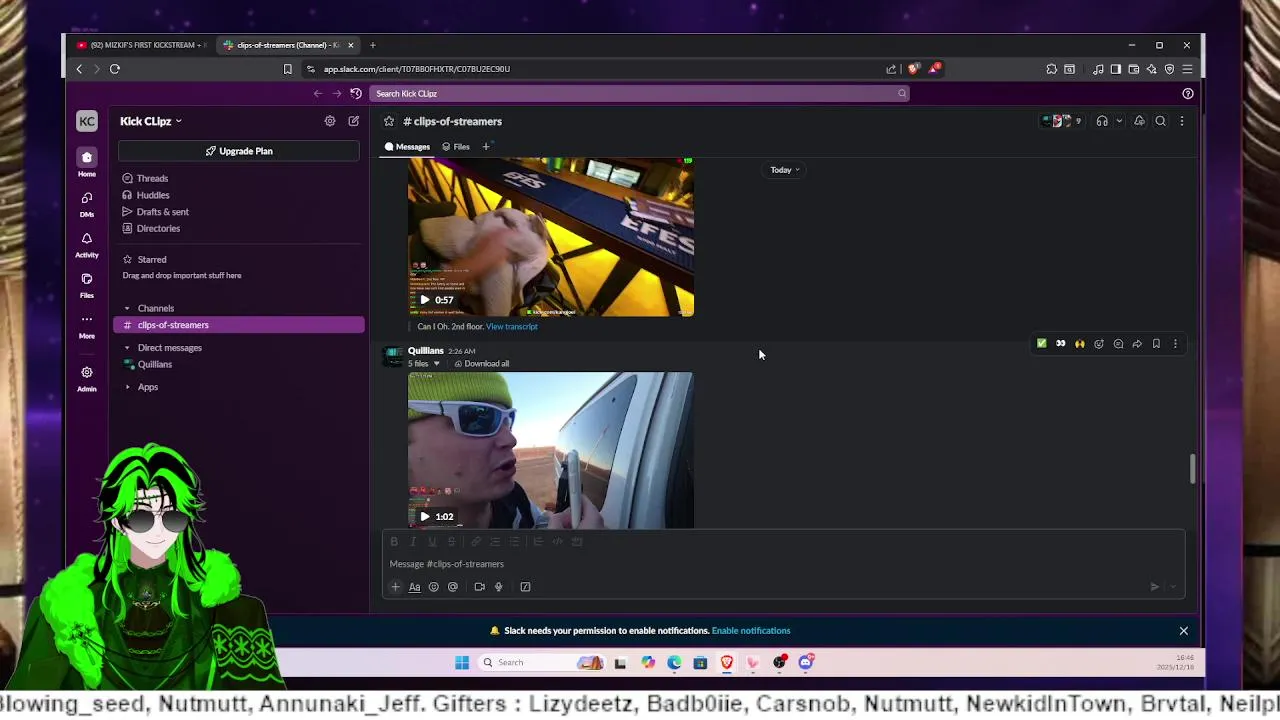The width and height of the screenshot is (1280, 720).
Task: Attach a file with plus button
Action: point(395,587)
